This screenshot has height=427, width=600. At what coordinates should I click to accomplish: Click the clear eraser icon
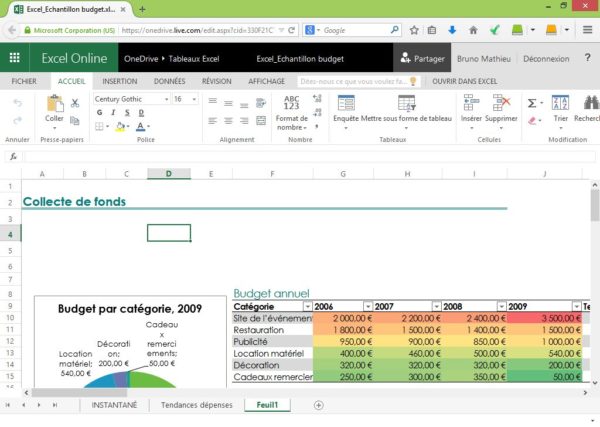coord(532,121)
